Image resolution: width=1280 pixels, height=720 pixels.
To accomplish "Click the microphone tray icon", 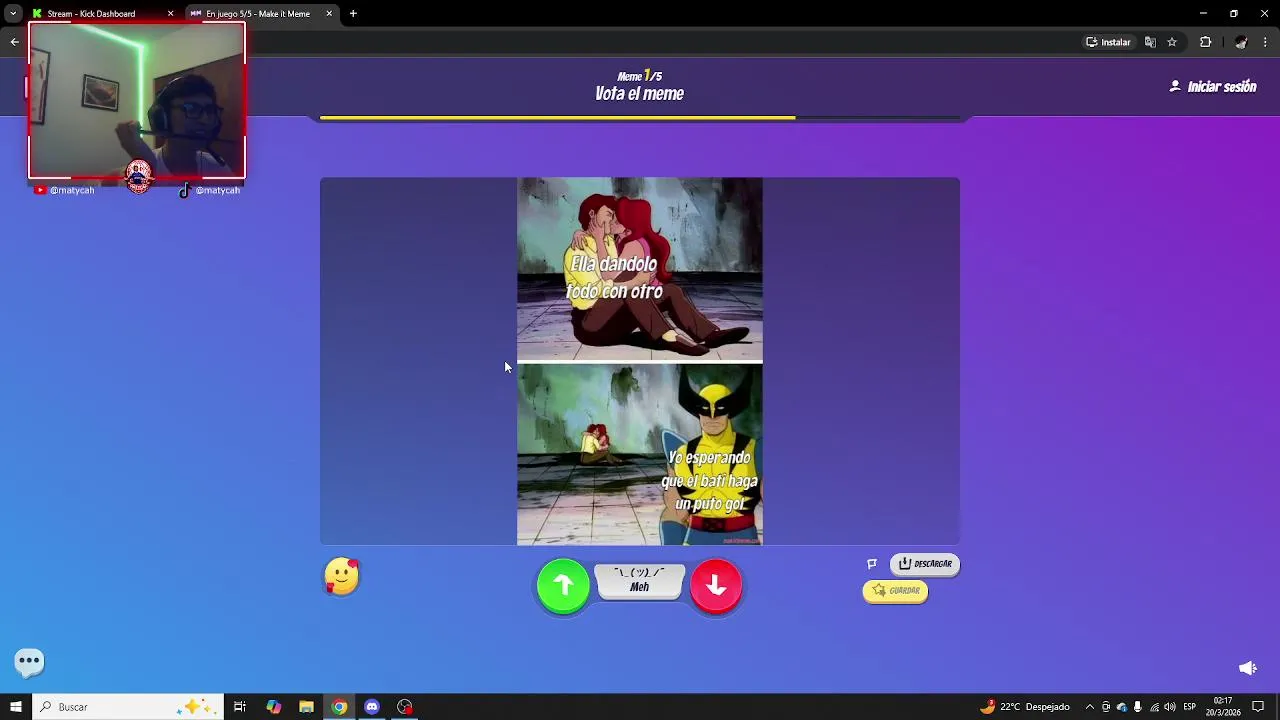I will [x=1138, y=707].
